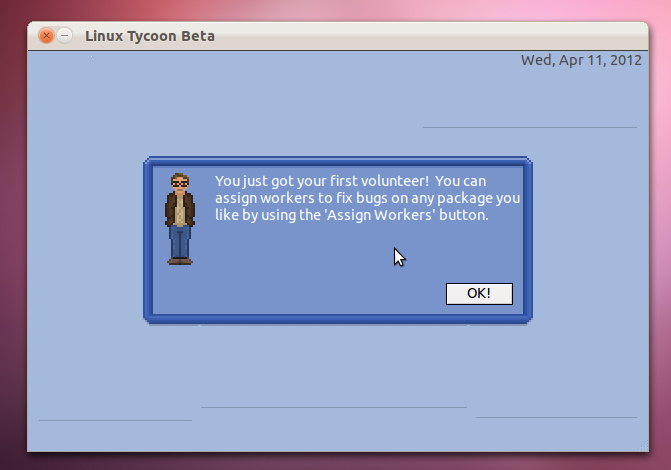671x470 pixels.
Task: Minimize the Linux Tycoon Beta window
Action: point(65,36)
